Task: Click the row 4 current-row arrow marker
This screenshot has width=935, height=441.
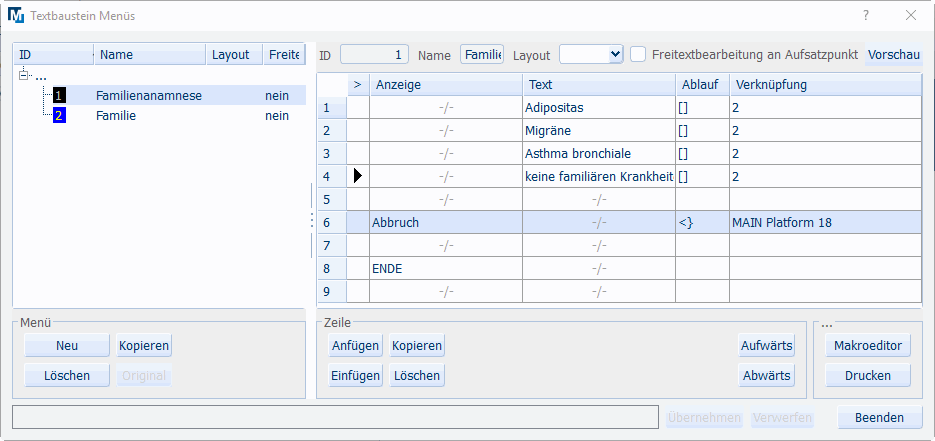Action: tap(358, 176)
